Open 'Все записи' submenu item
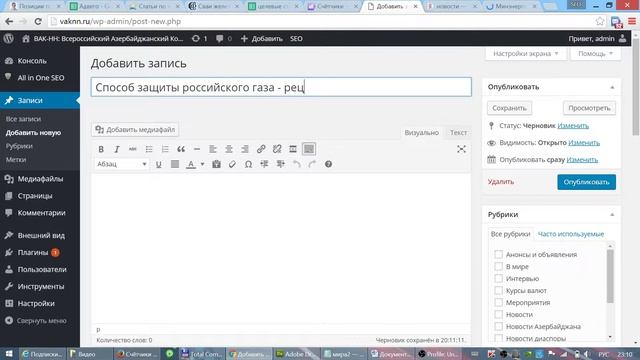This screenshot has height=360, width=640. 23,119
